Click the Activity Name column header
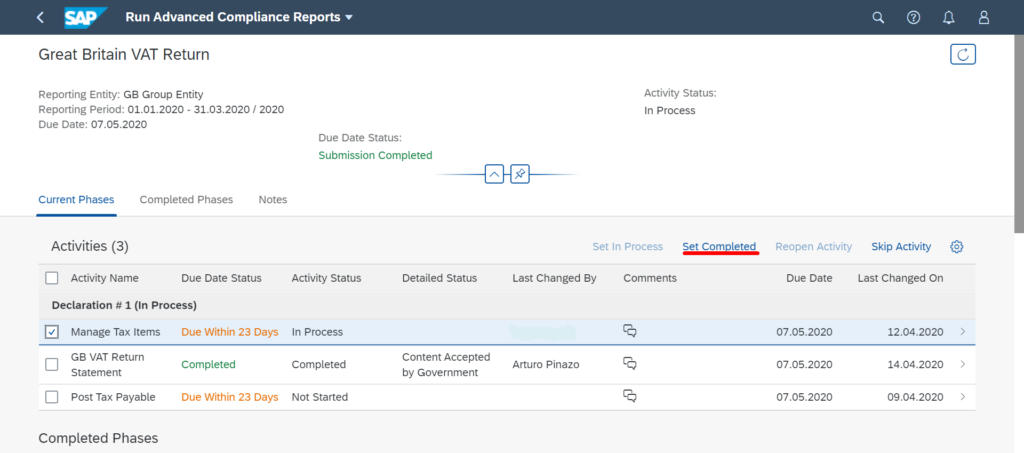The image size is (1024, 453). click(x=104, y=278)
